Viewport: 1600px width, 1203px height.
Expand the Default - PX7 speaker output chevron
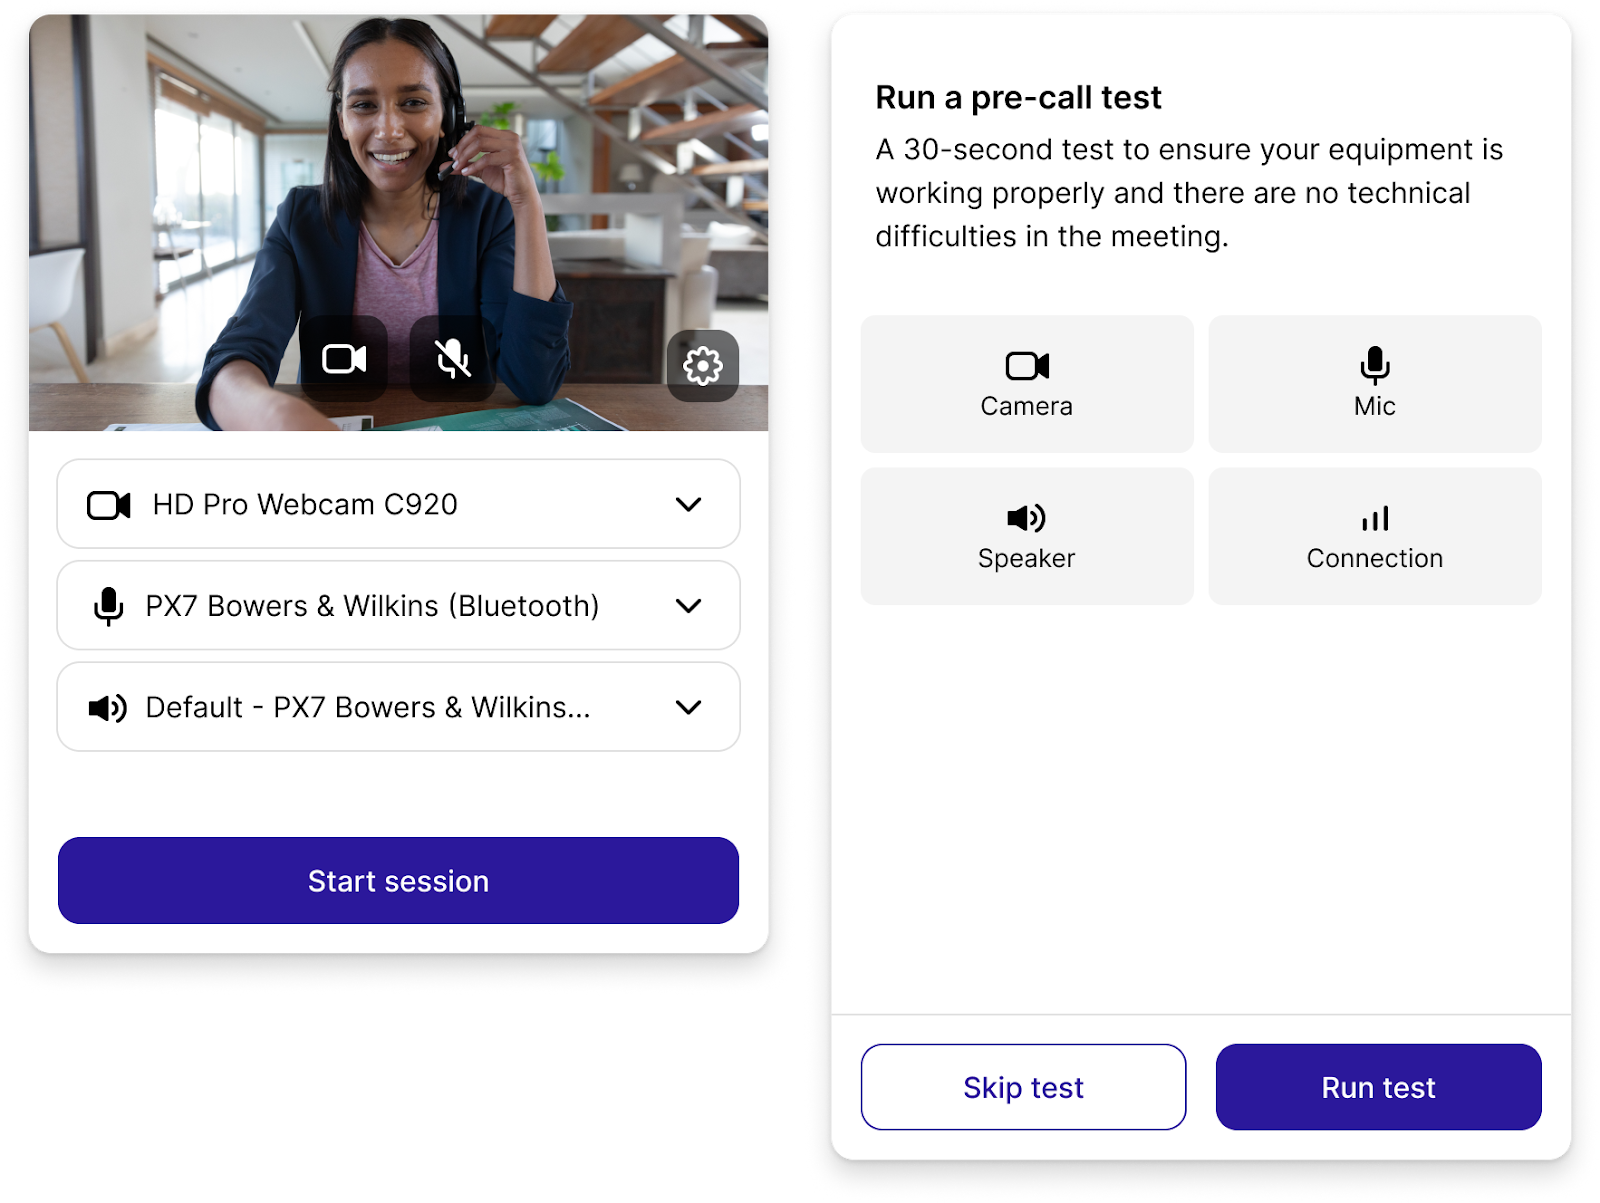click(x=688, y=708)
